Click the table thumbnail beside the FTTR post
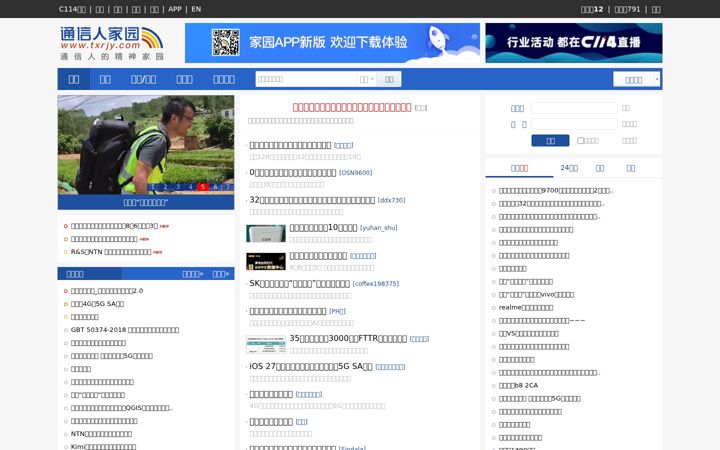 [x=266, y=344]
